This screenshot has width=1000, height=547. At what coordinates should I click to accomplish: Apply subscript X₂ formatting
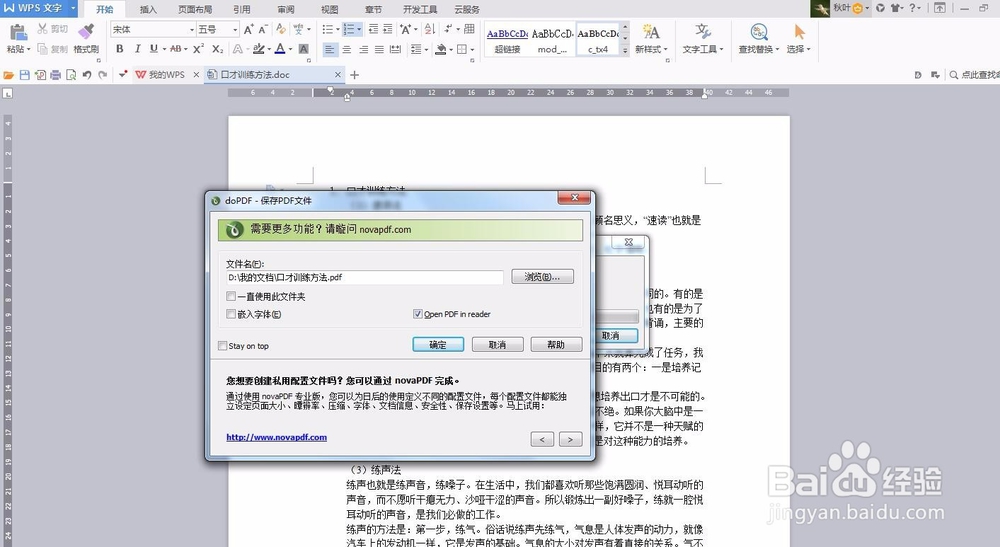pyautogui.click(x=217, y=49)
